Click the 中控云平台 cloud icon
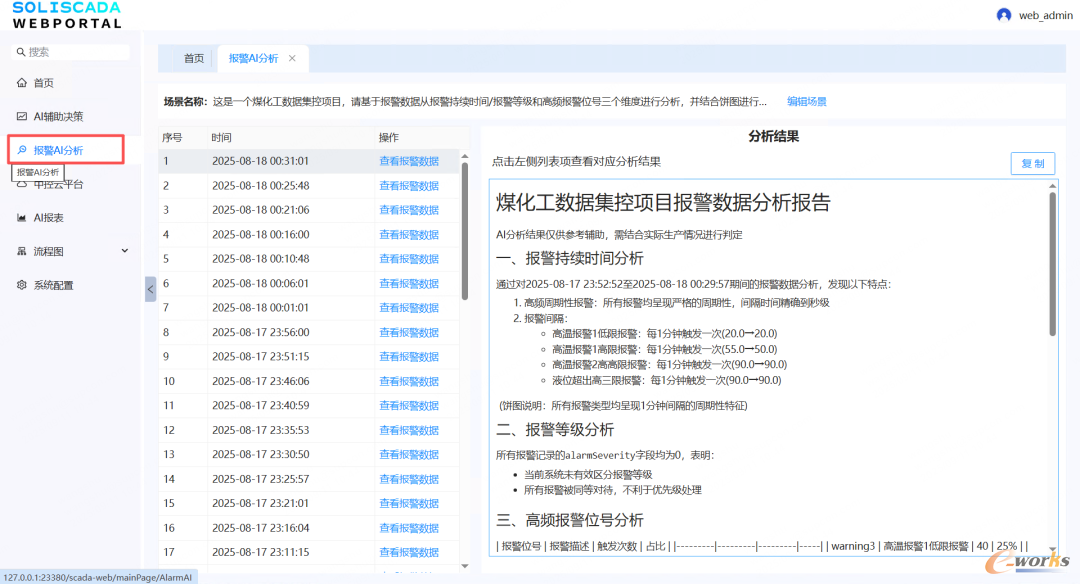1080x584 pixels. coord(21,184)
